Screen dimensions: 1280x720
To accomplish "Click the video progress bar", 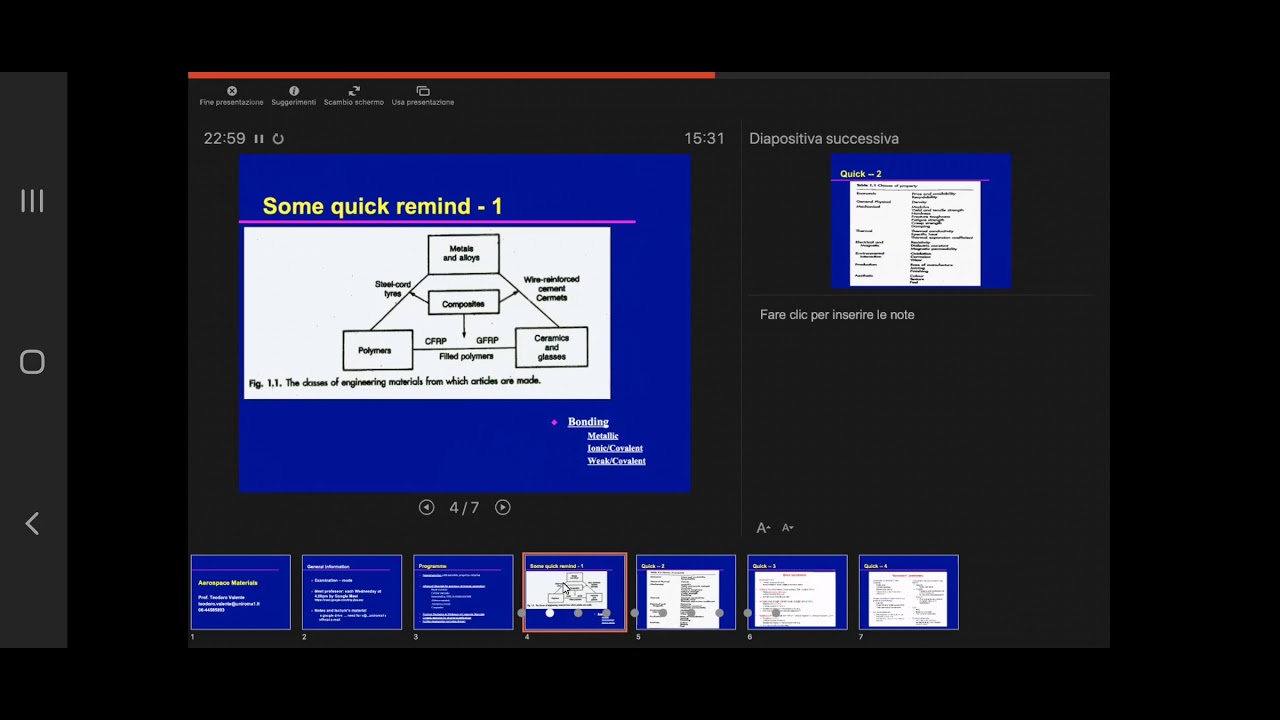I will (649, 75).
